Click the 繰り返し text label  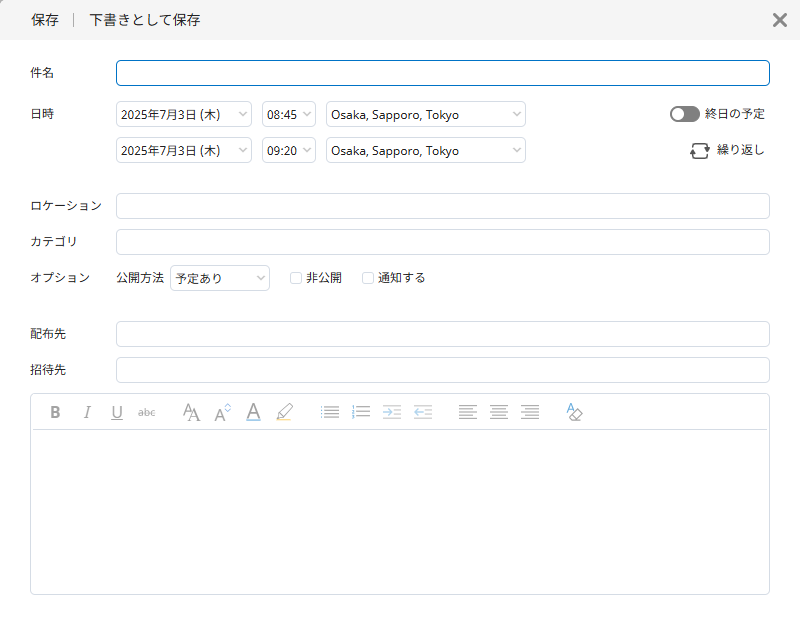pos(741,150)
